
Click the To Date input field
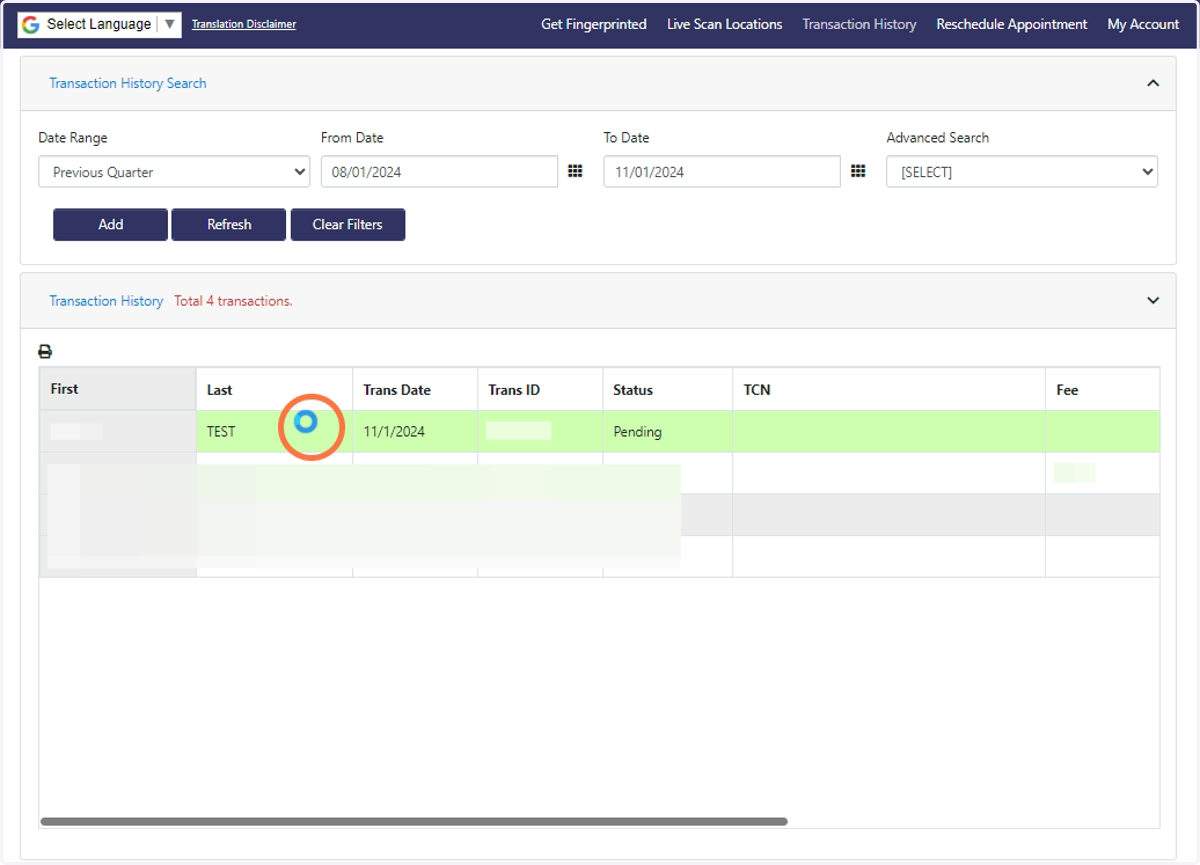[722, 172]
